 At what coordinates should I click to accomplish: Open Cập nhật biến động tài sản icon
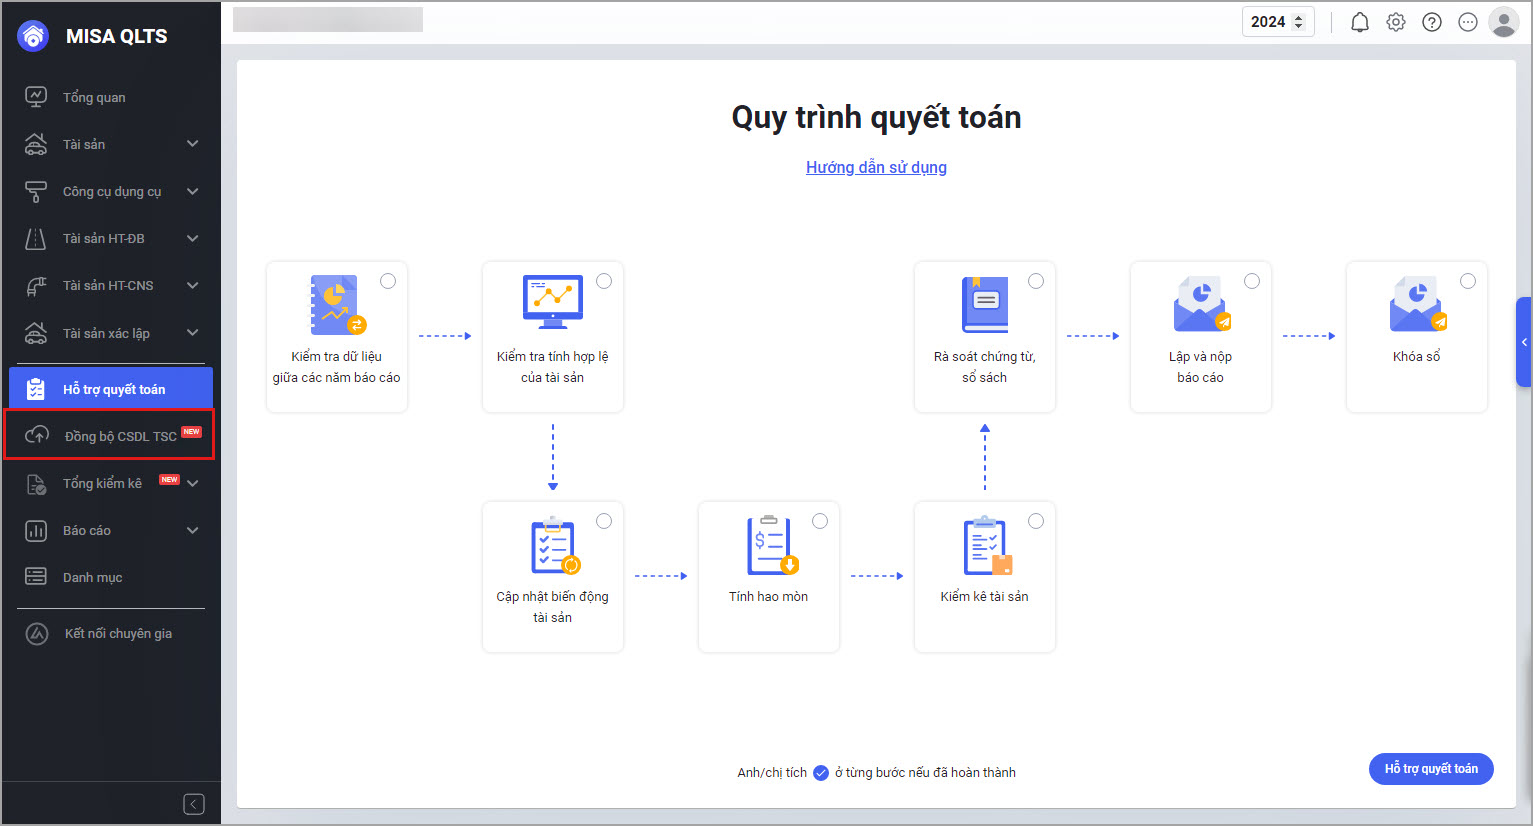tap(555, 546)
